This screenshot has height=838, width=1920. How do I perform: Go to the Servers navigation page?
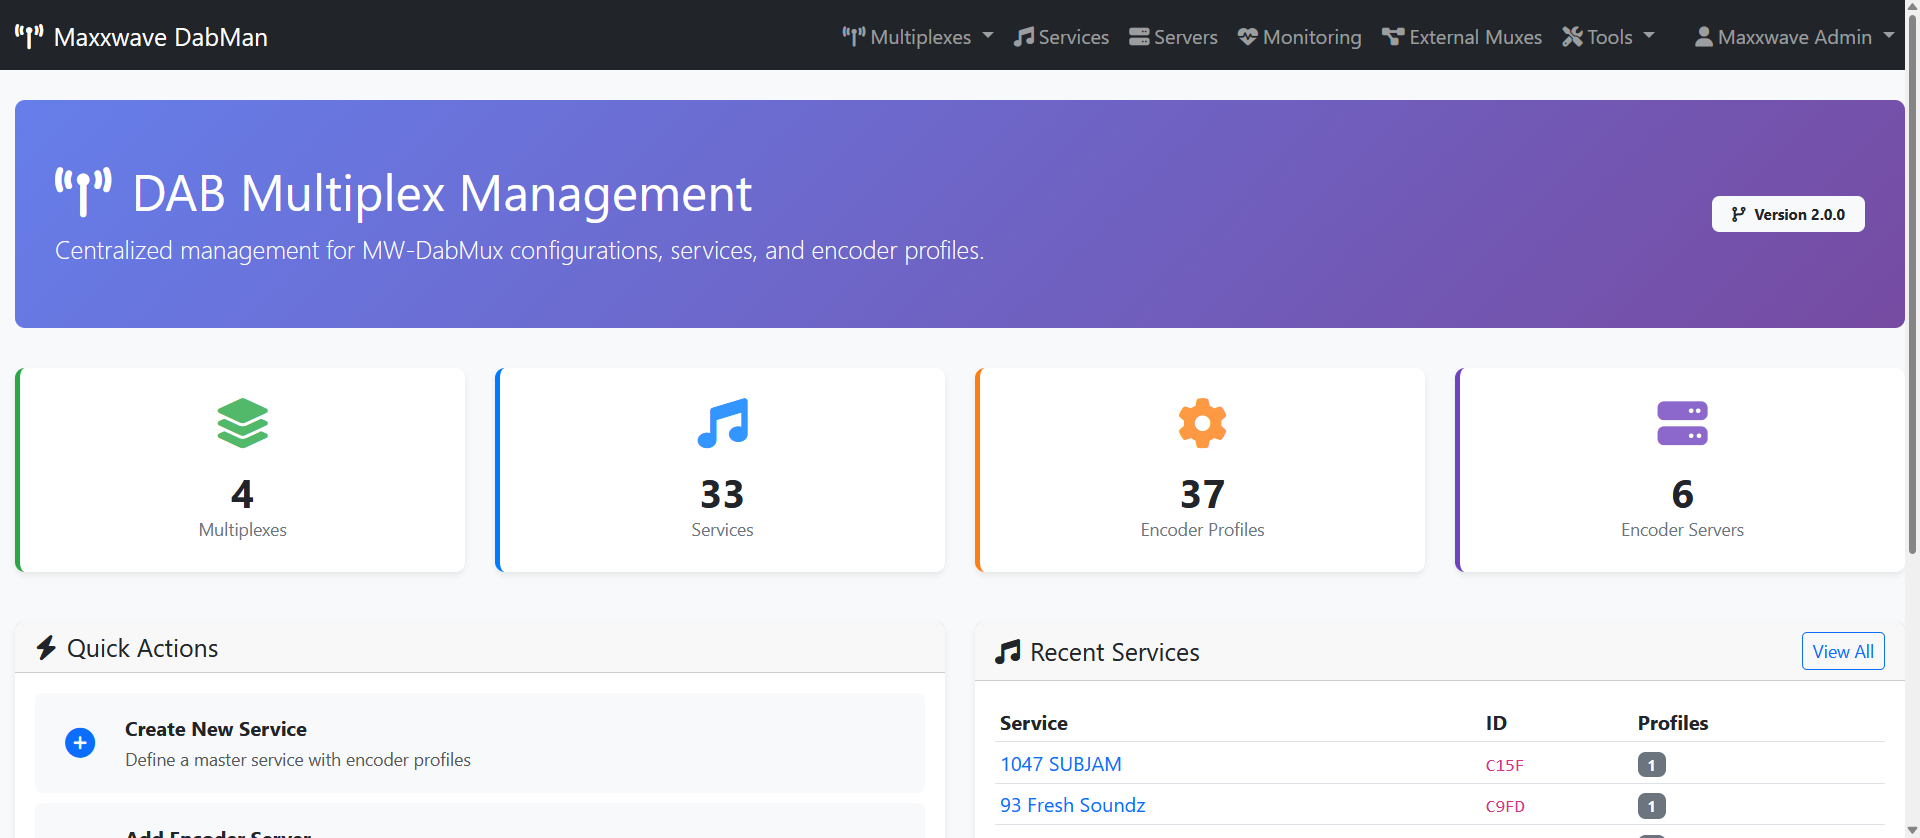1173,37
